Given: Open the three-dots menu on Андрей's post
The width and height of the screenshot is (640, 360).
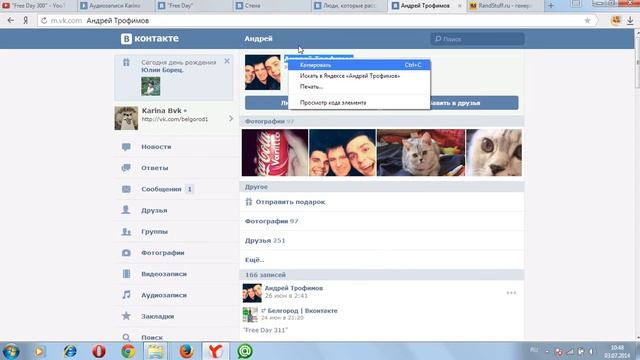Looking at the screenshot, I should (x=511, y=293).
